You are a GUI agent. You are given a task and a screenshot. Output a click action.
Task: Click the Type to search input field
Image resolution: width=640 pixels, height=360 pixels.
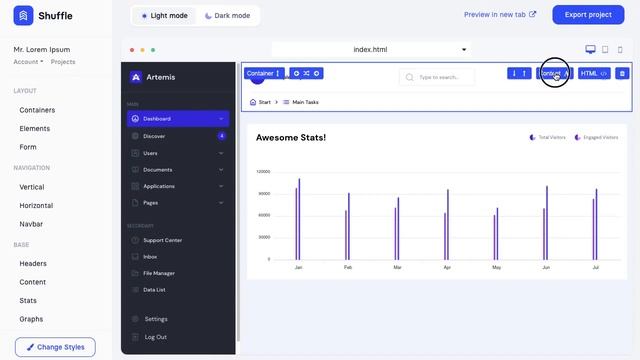point(437,77)
